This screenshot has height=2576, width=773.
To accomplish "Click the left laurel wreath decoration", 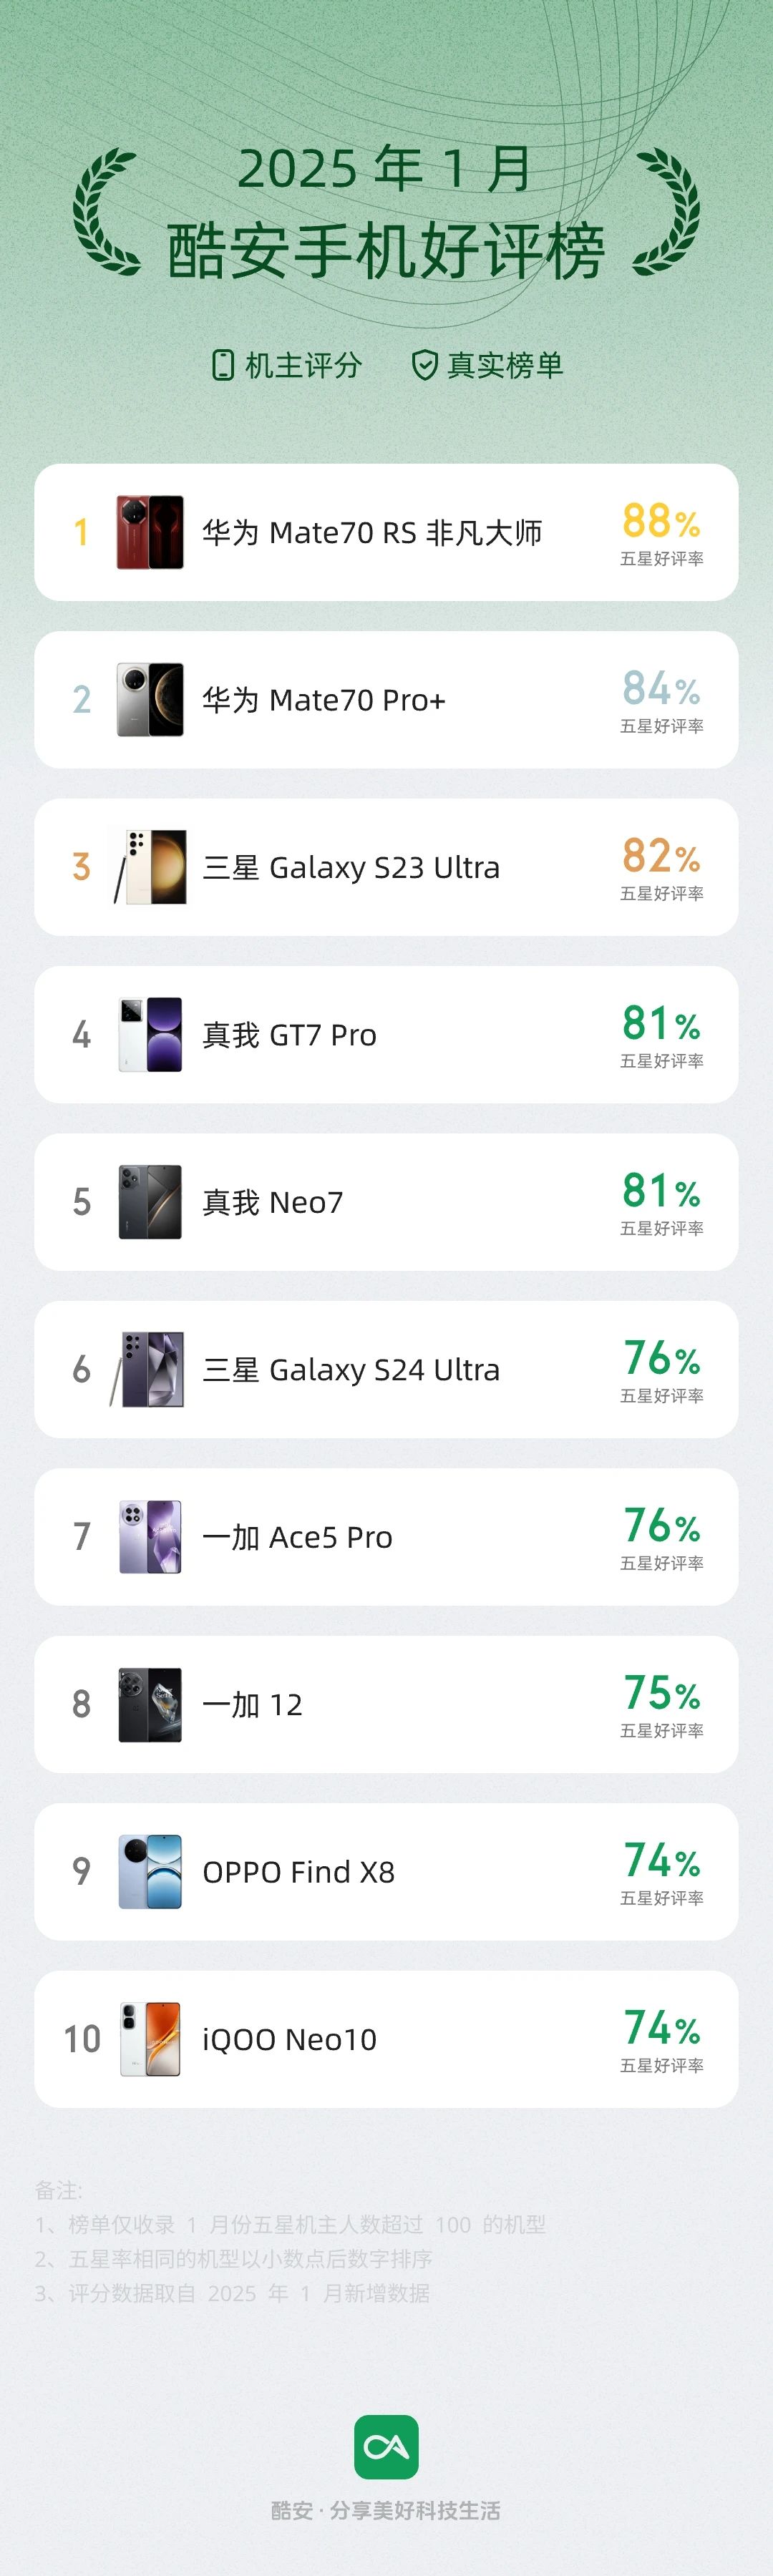I will pos(106,212).
